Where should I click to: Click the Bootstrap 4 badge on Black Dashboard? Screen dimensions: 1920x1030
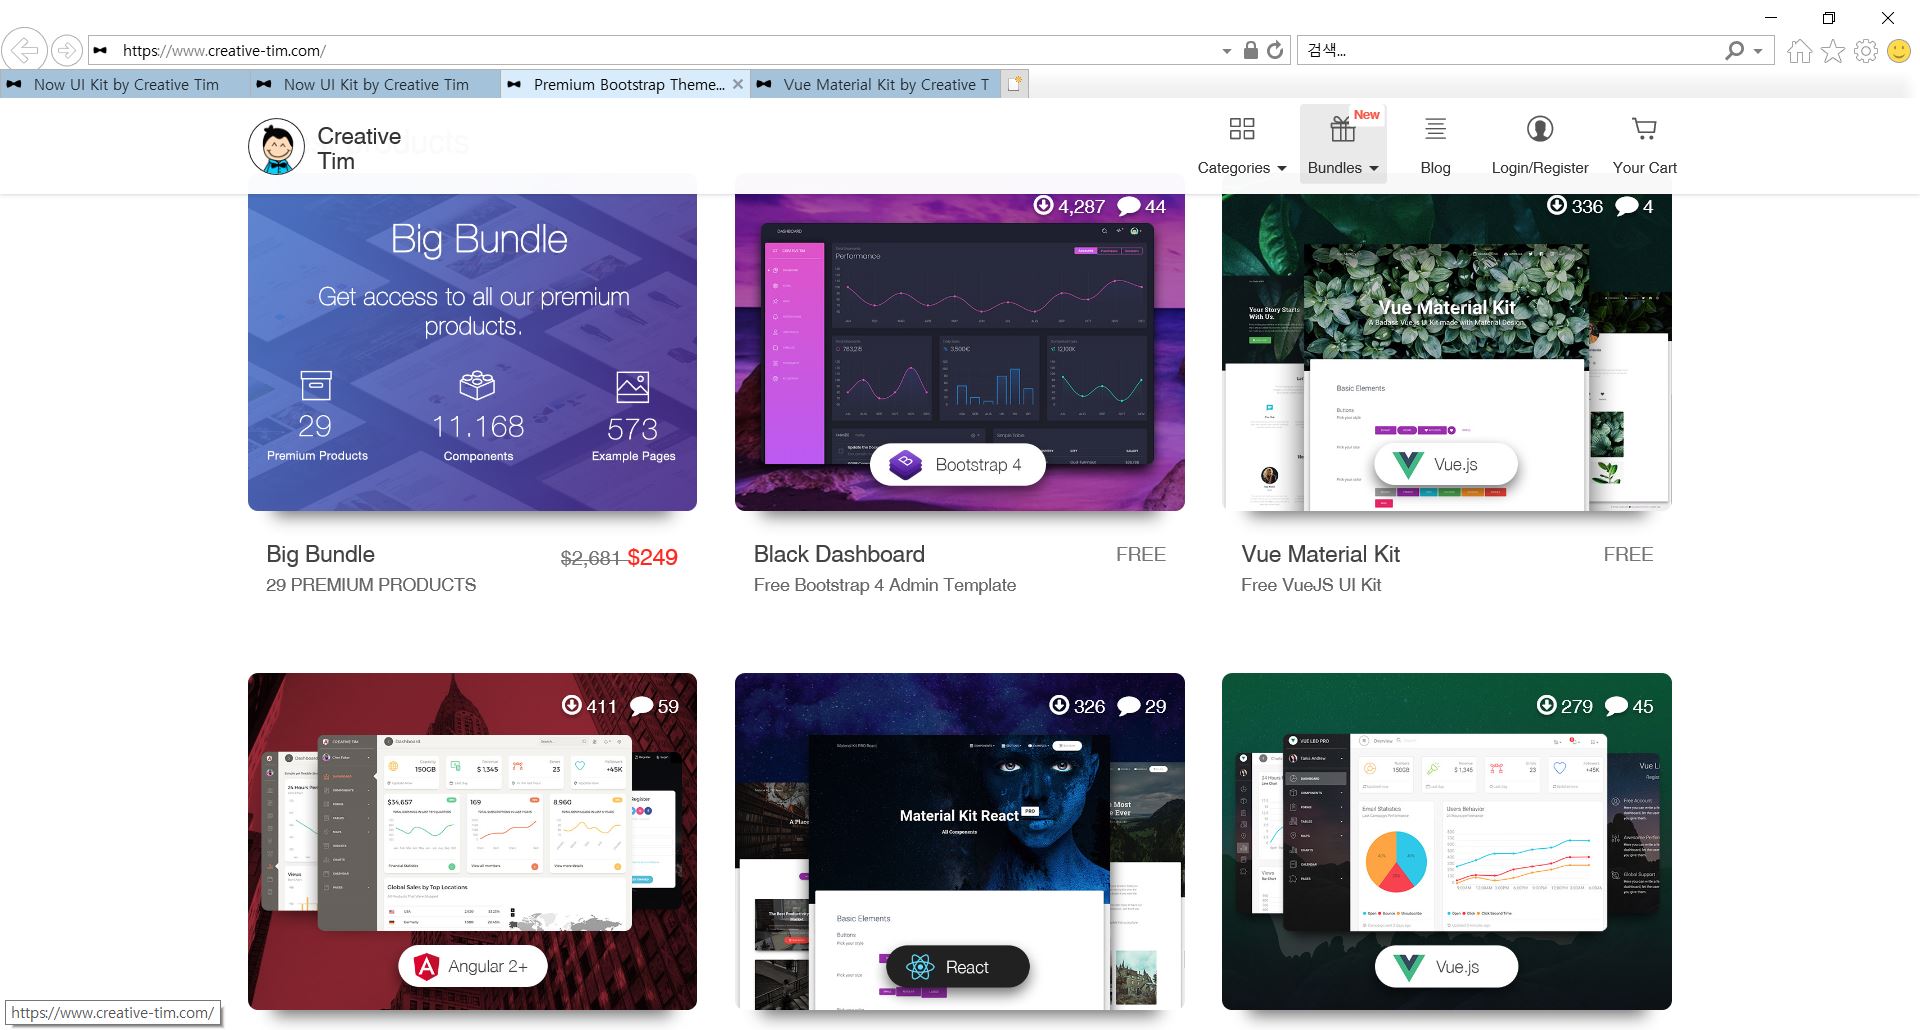pyautogui.click(x=958, y=464)
